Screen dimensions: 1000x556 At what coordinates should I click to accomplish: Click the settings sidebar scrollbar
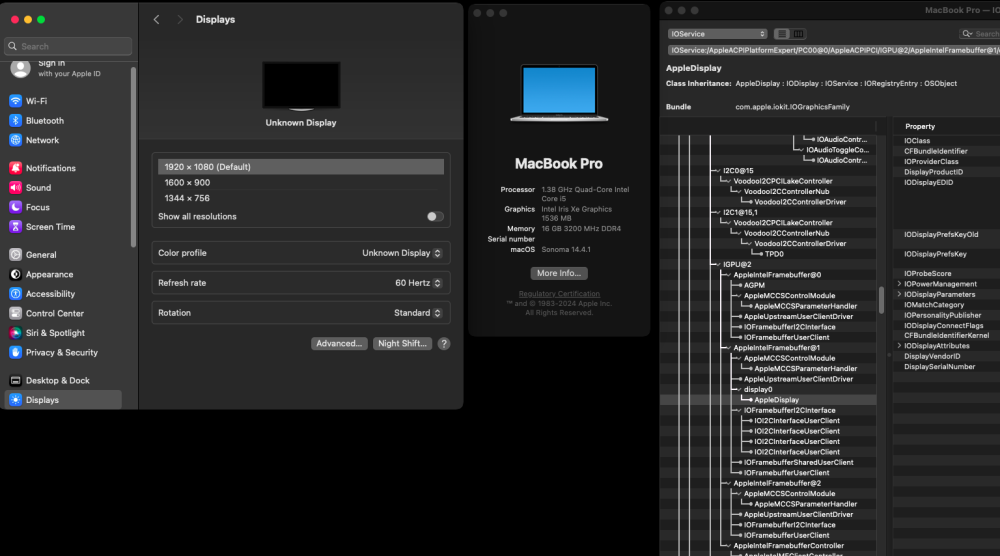pos(133,157)
